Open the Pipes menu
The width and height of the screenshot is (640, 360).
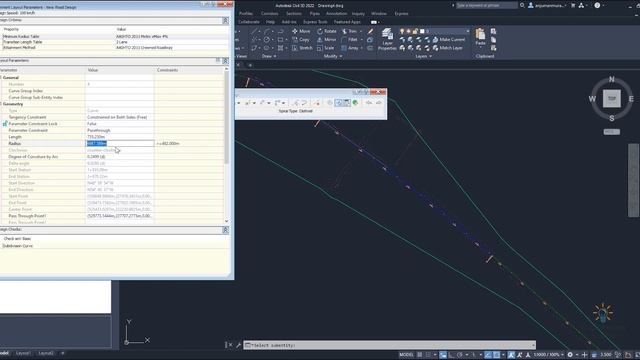(314, 13)
